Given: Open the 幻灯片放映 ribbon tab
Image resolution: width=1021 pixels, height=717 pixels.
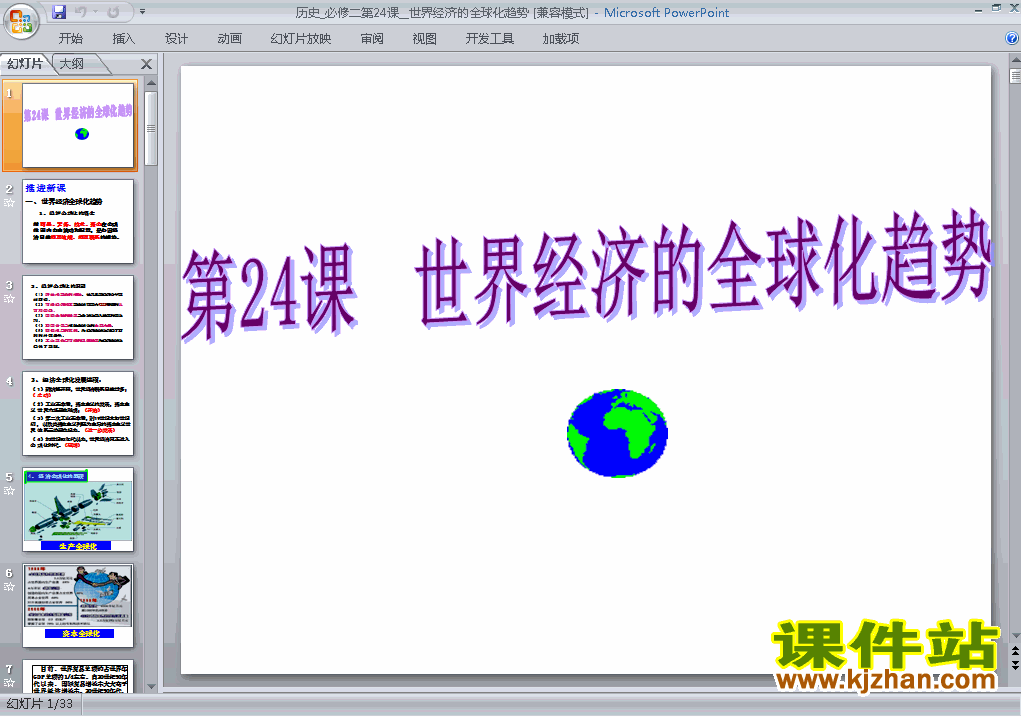Looking at the screenshot, I should [301, 38].
